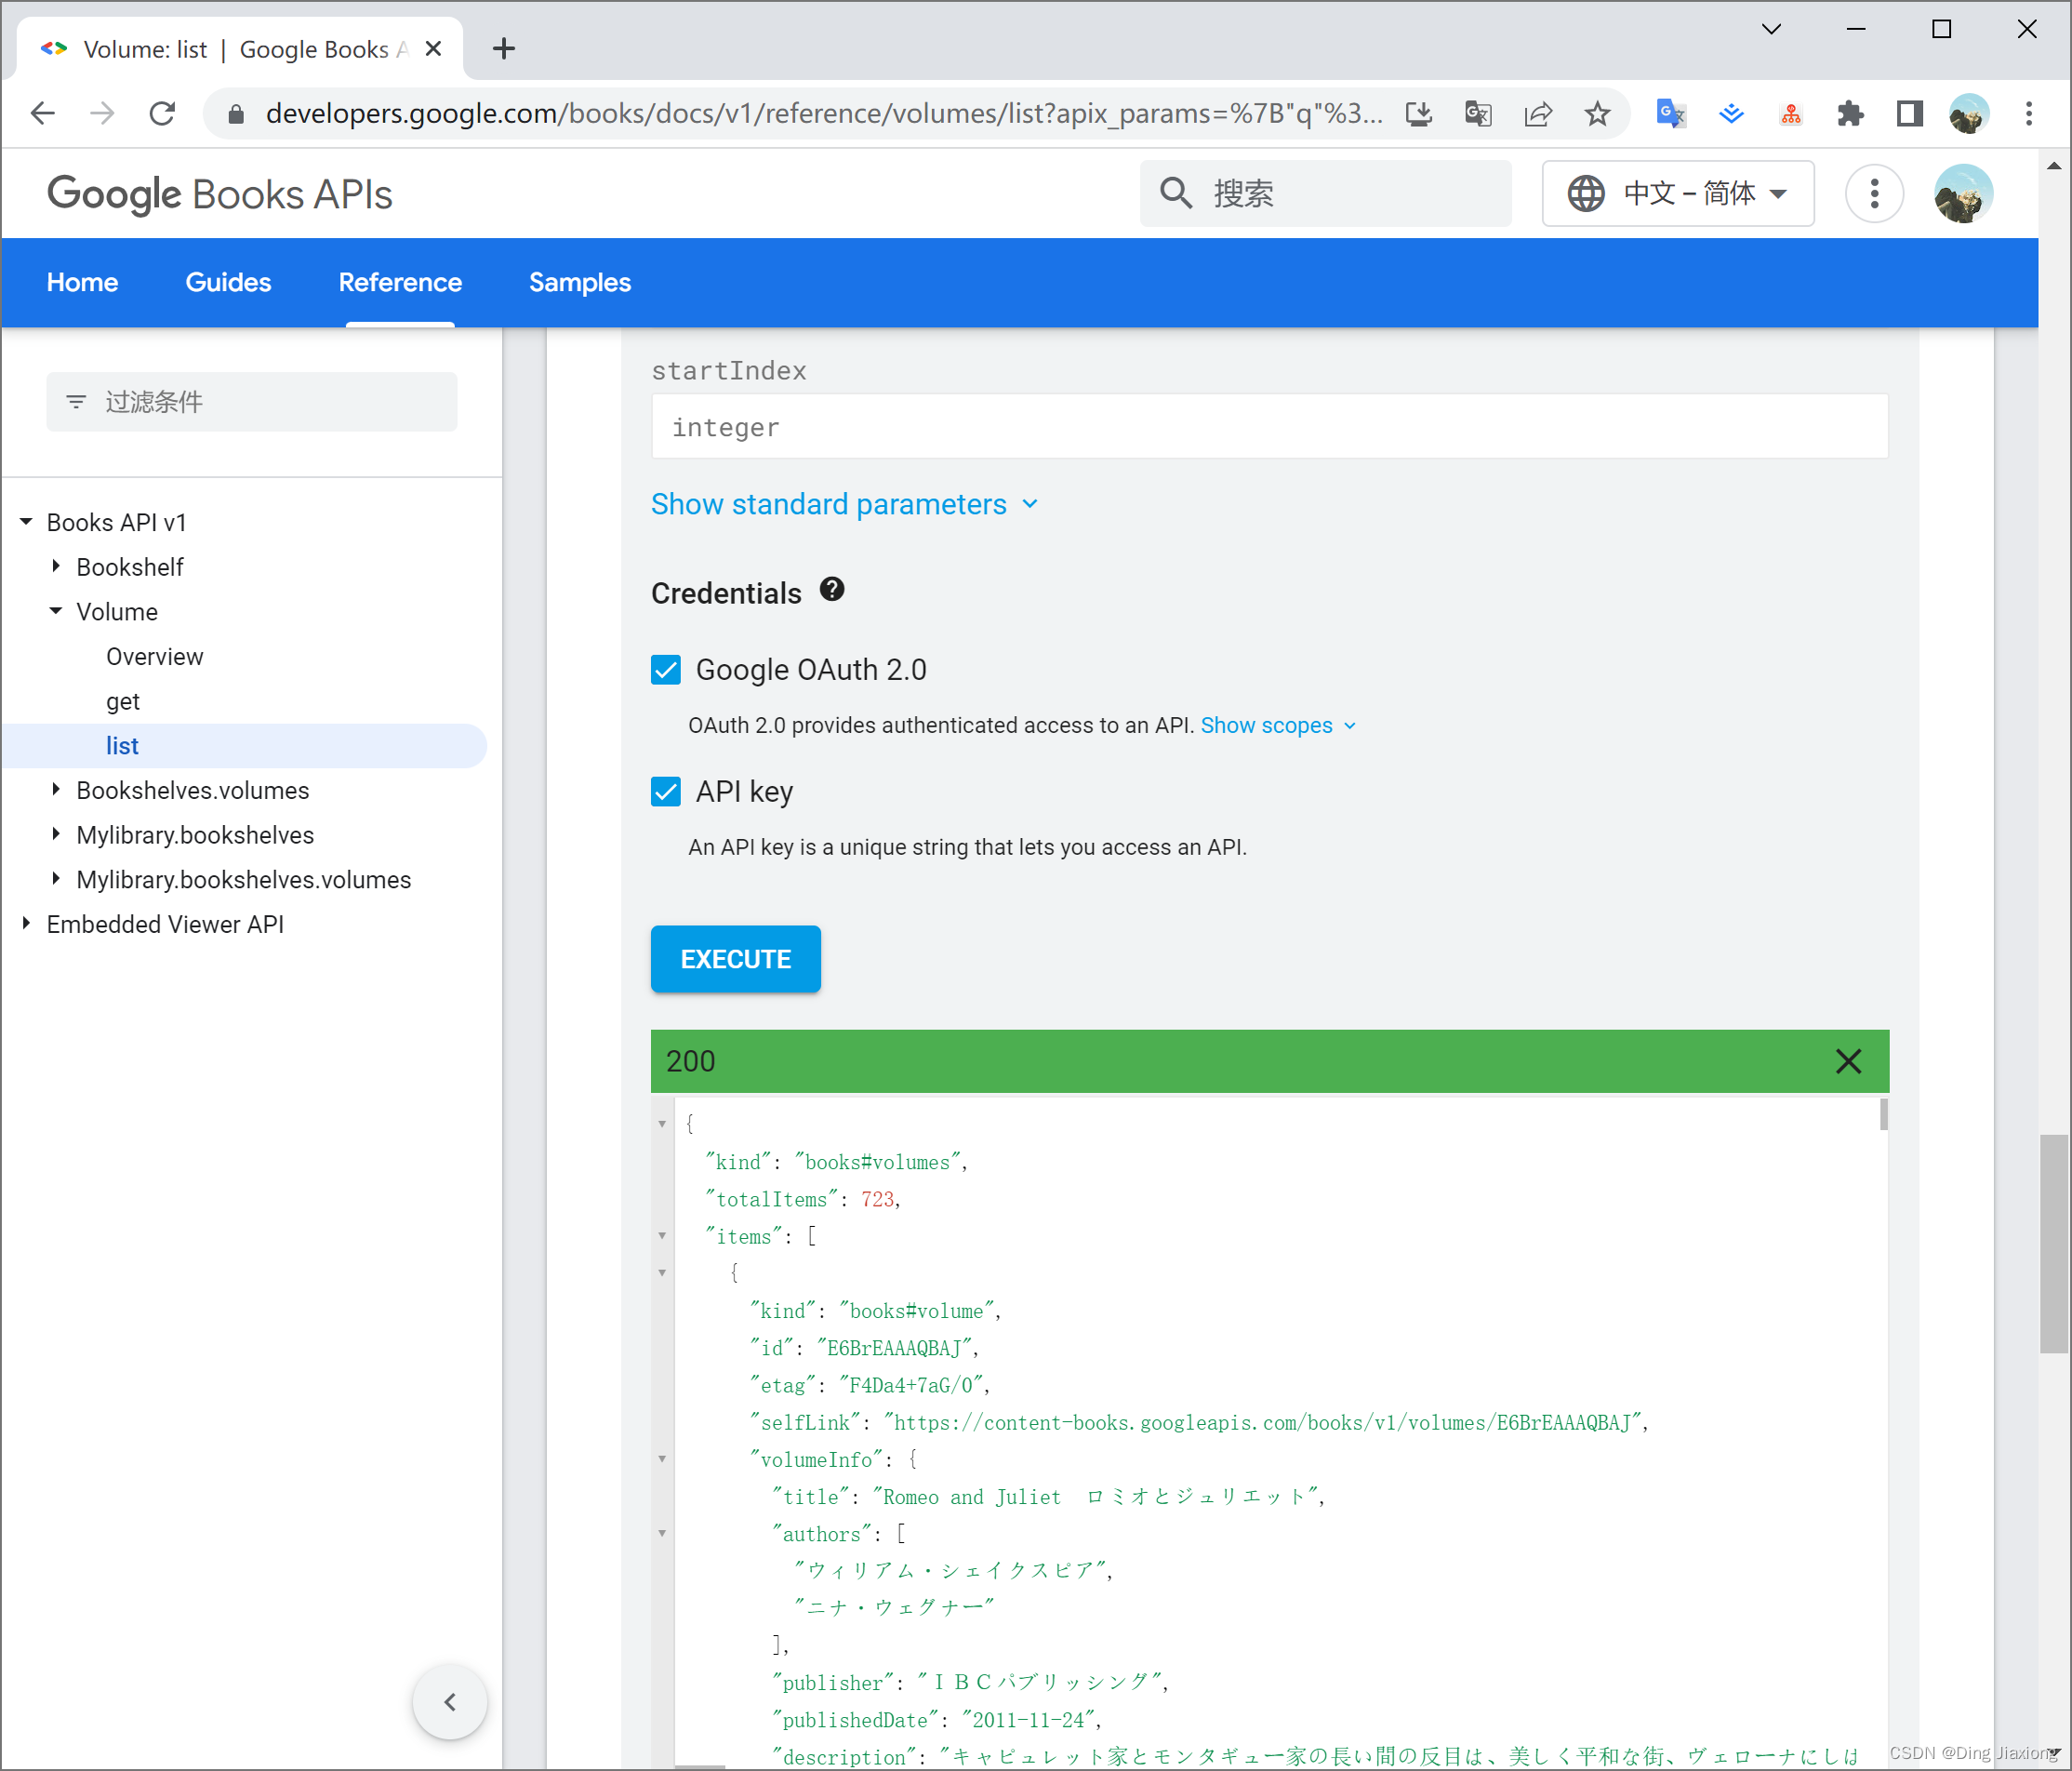The height and width of the screenshot is (1771, 2072).
Task: Uncheck the Google OAuth 2.0 checkbox
Action: pyautogui.click(x=666, y=670)
